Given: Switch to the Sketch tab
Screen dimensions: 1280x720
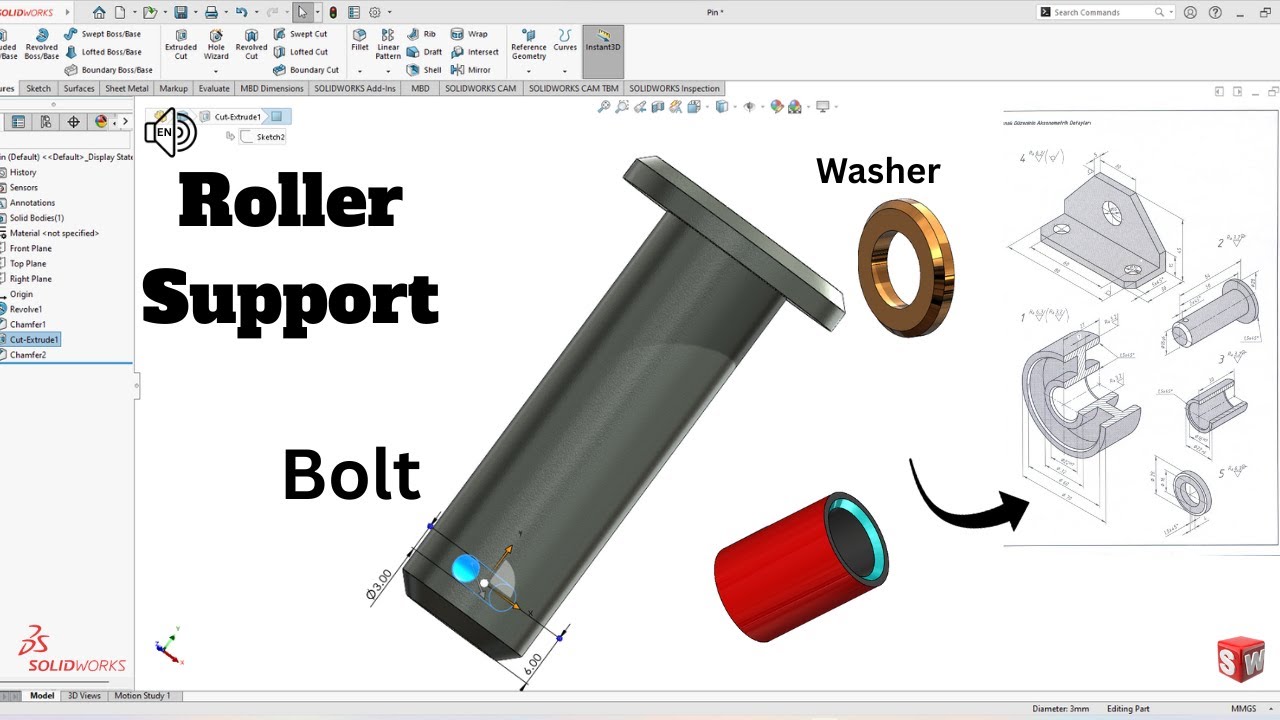Looking at the screenshot, I should coord(38,89).
